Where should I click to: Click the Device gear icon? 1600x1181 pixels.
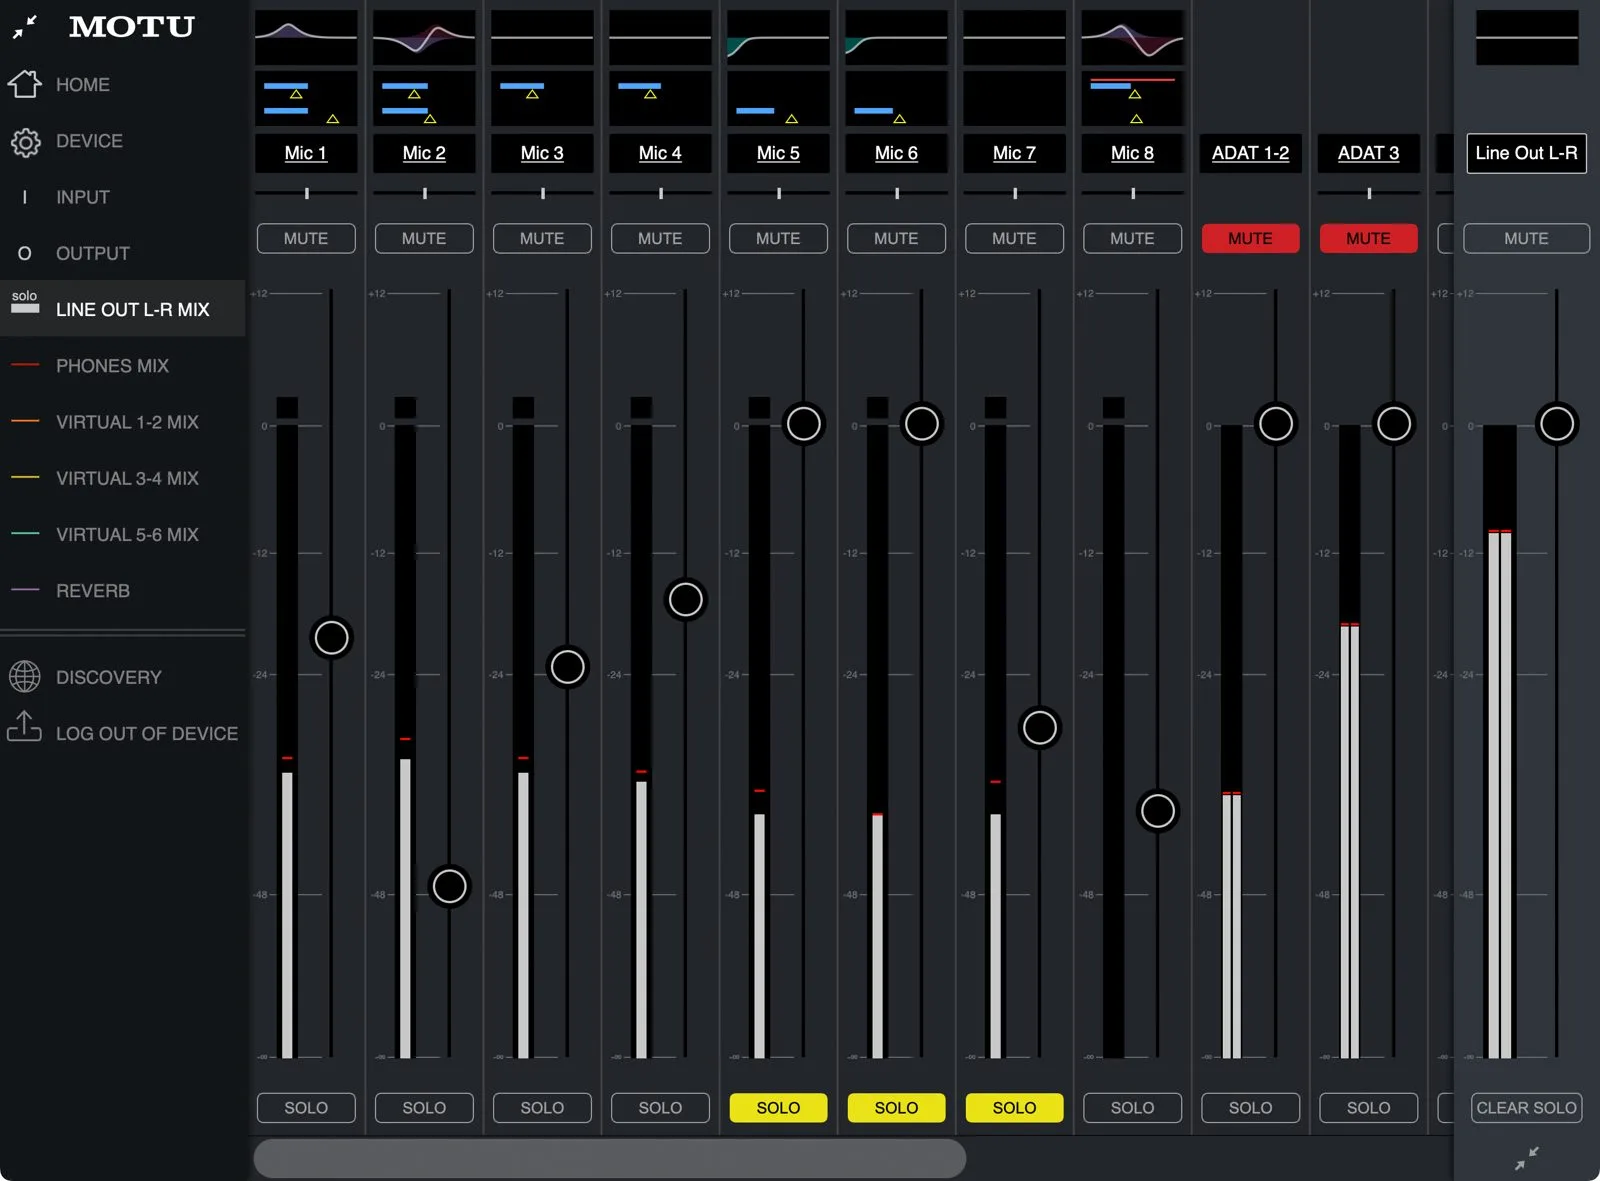25,142
